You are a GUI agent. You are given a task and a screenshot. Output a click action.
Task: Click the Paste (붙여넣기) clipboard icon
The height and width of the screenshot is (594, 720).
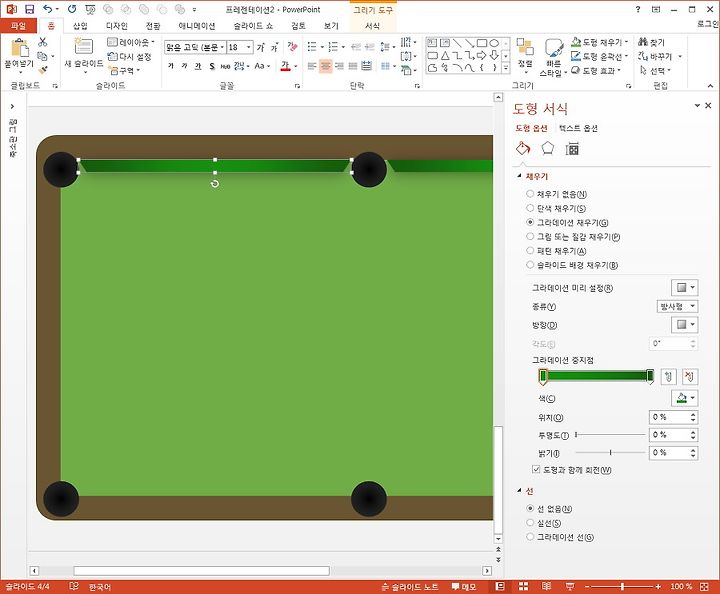(19, 48)
